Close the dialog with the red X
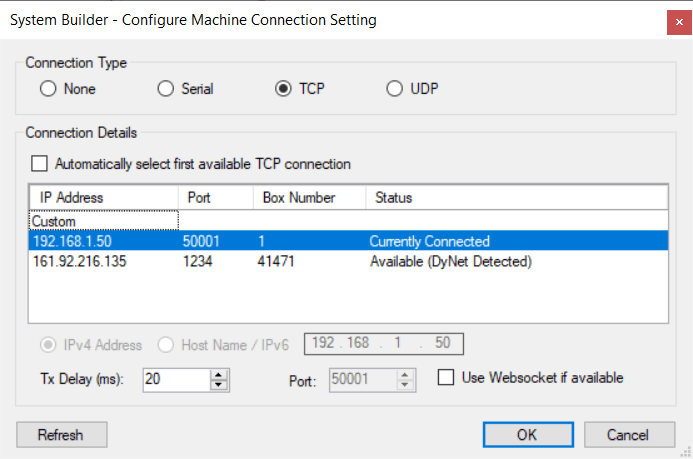Viewport: 693px width, 459px height. tap(679, 22)
